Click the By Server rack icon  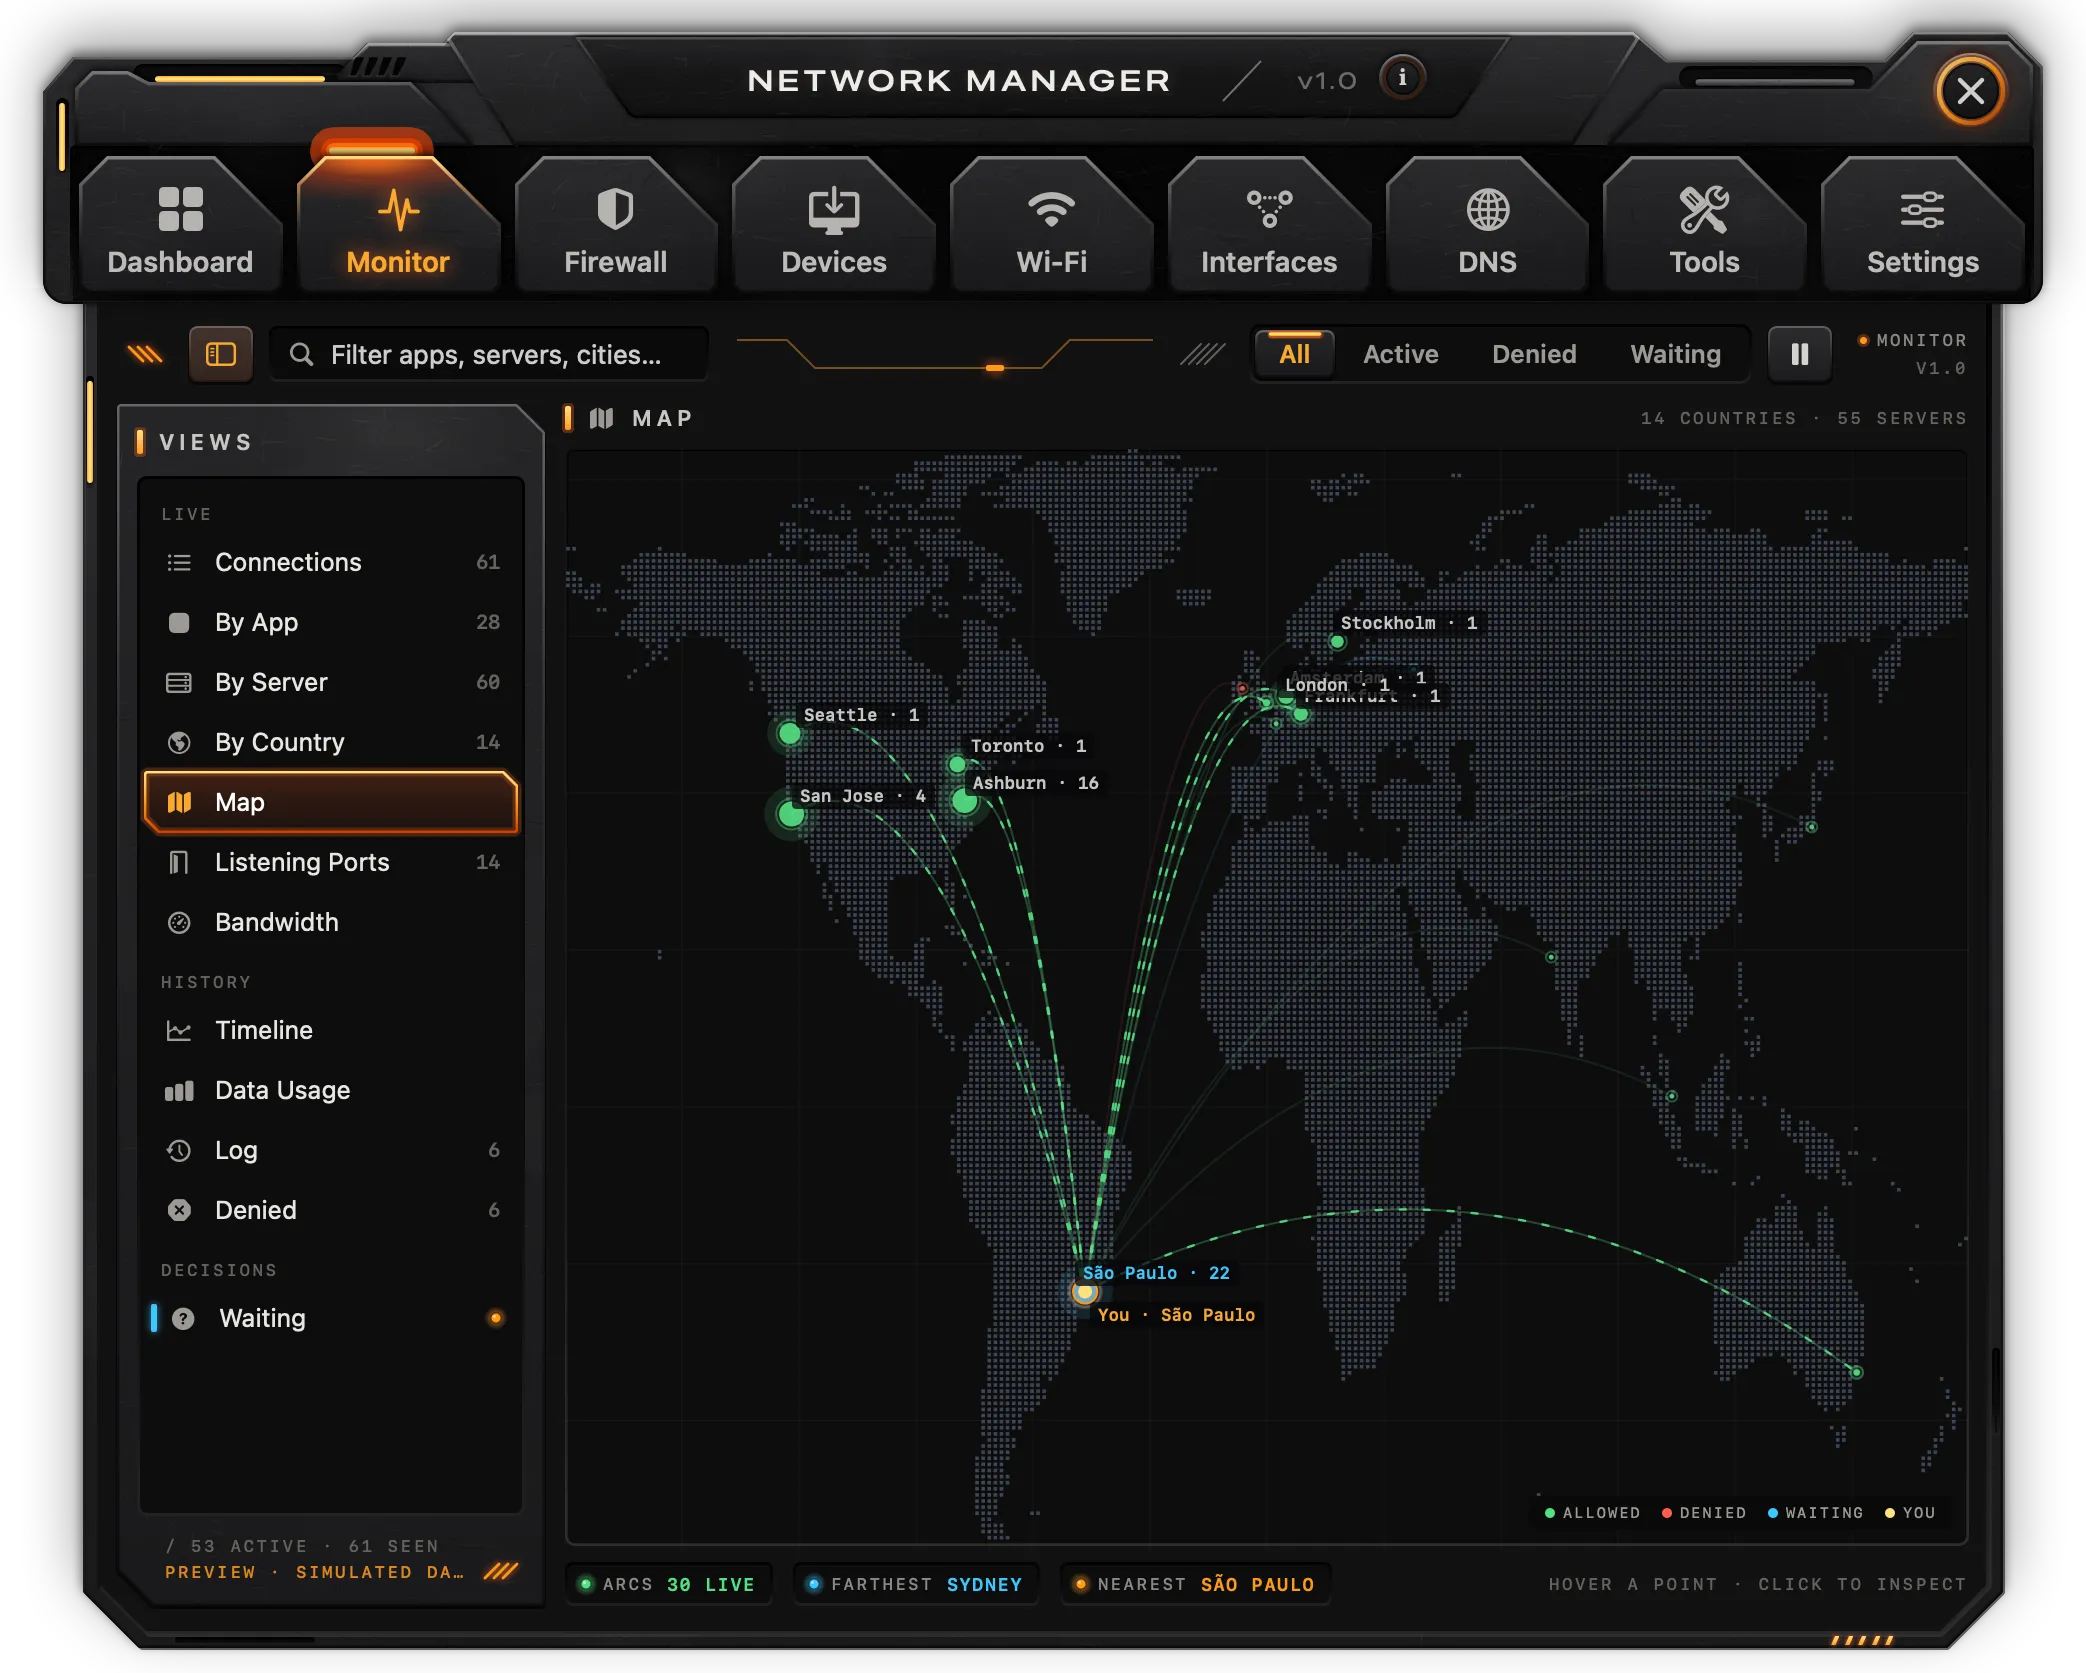pos(179,683)
